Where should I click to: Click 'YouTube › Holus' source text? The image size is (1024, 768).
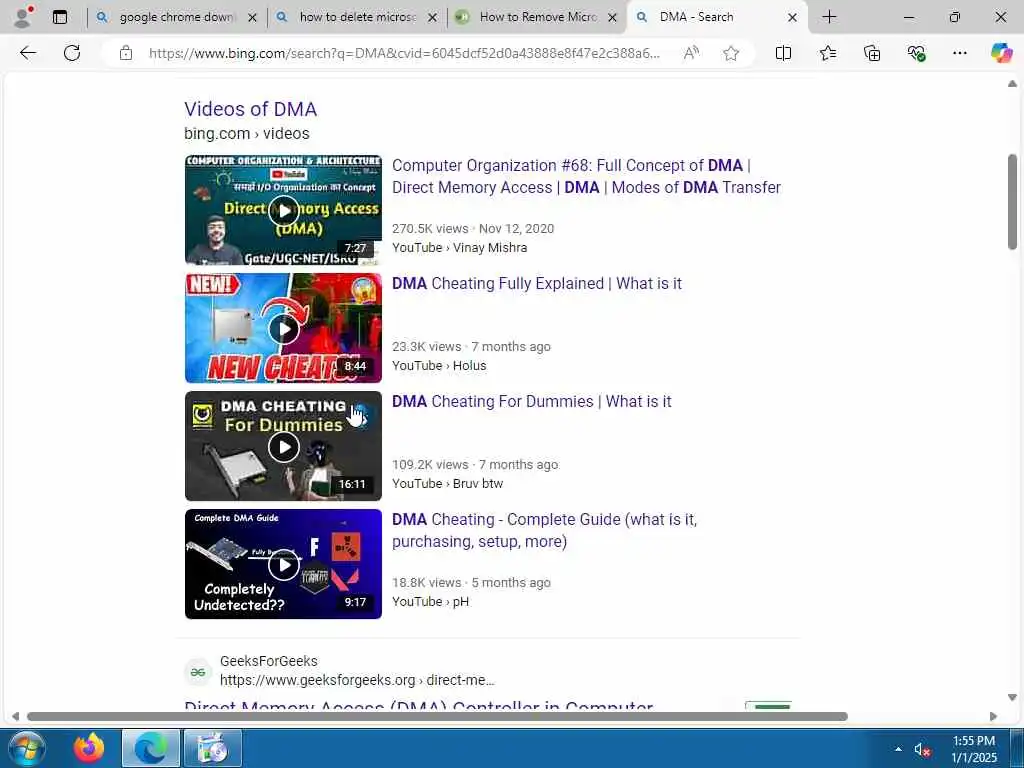439,366
